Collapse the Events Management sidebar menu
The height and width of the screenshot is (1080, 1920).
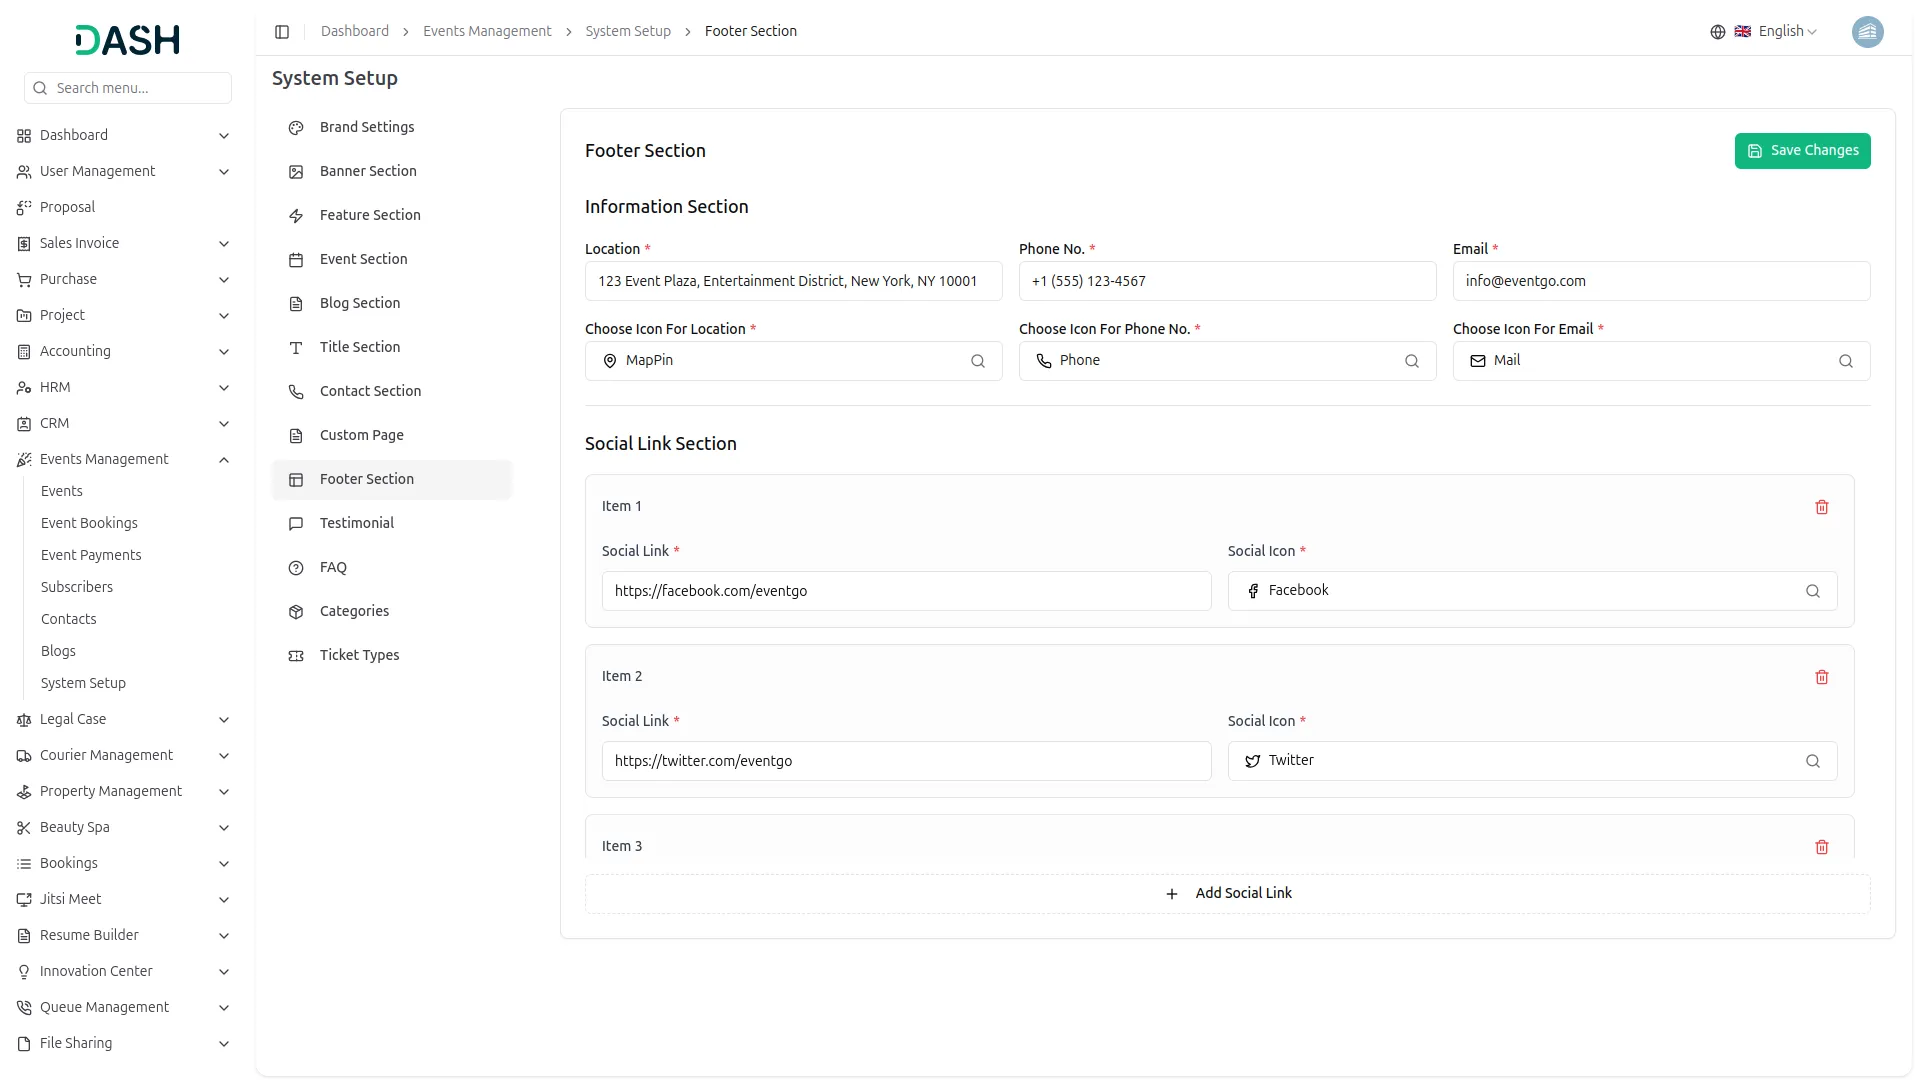click(224, 460)
